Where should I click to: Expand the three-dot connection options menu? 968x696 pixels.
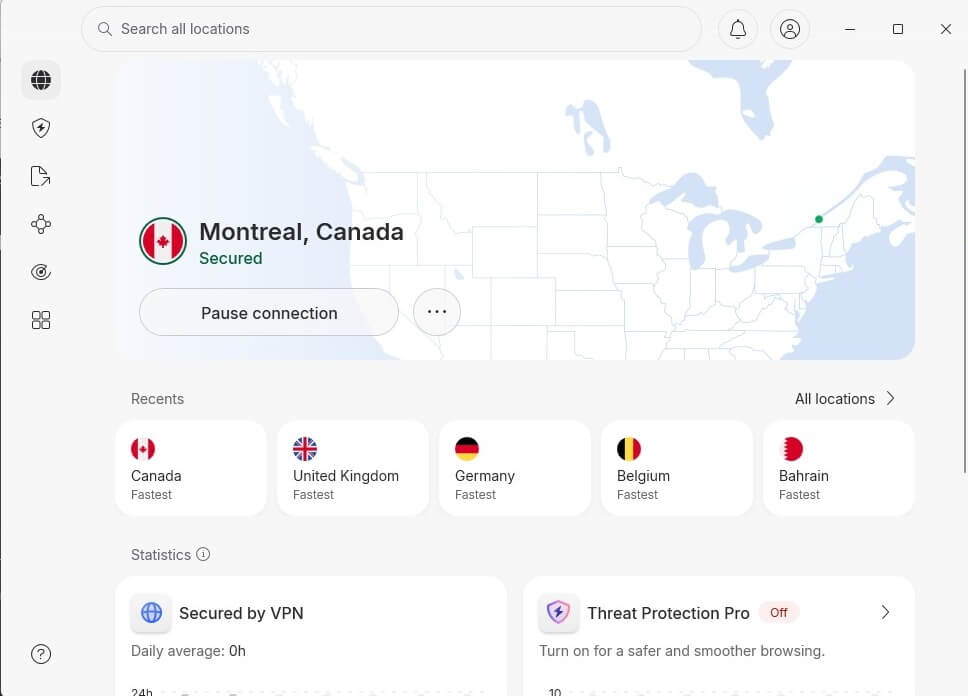pos(436,311)
